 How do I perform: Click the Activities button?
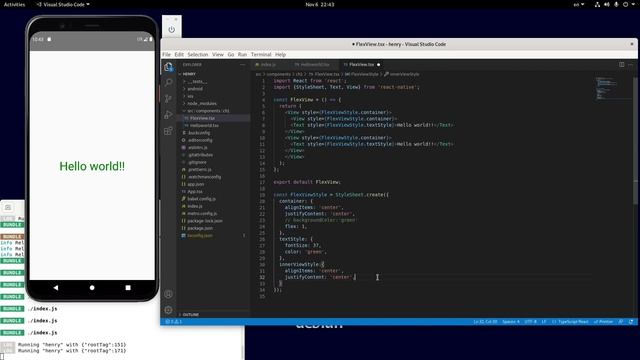coord(14,4)
